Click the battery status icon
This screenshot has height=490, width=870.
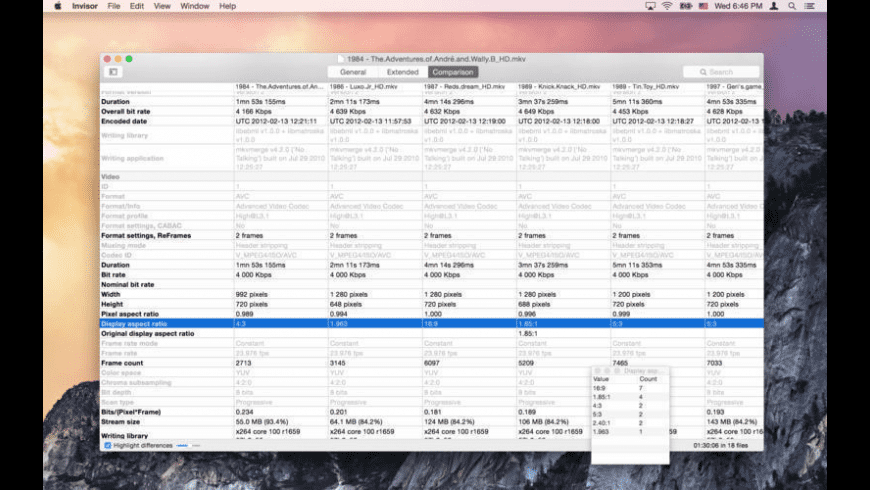point(686,6)
